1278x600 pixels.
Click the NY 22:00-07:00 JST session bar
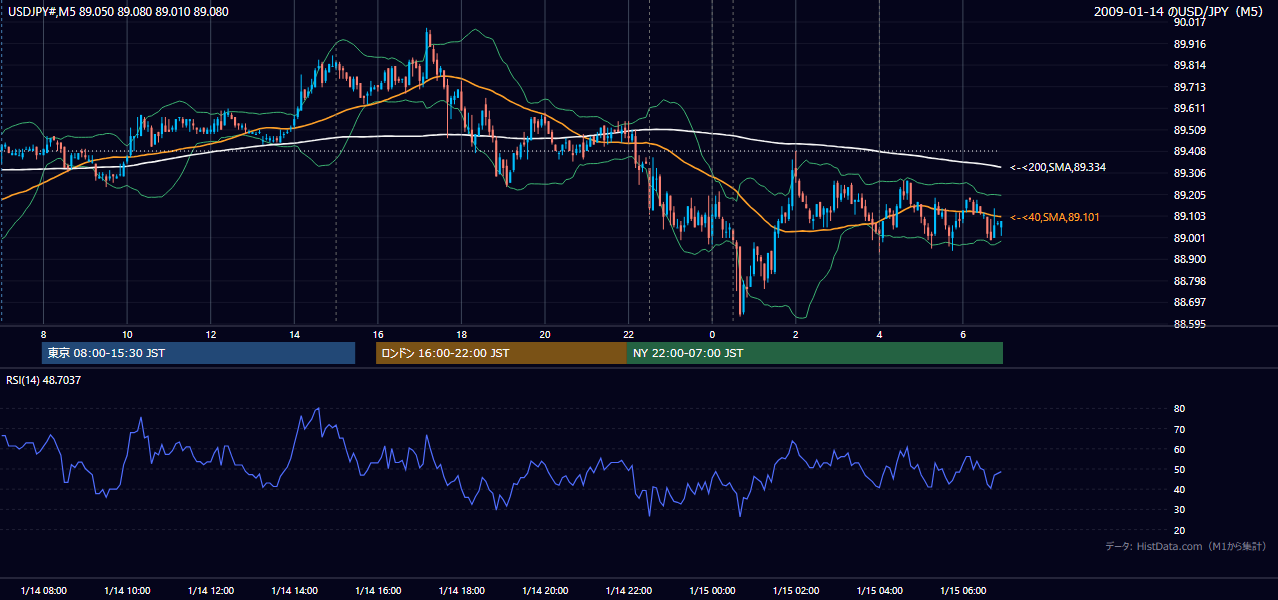pyautogui.click(x=815, y=353)
